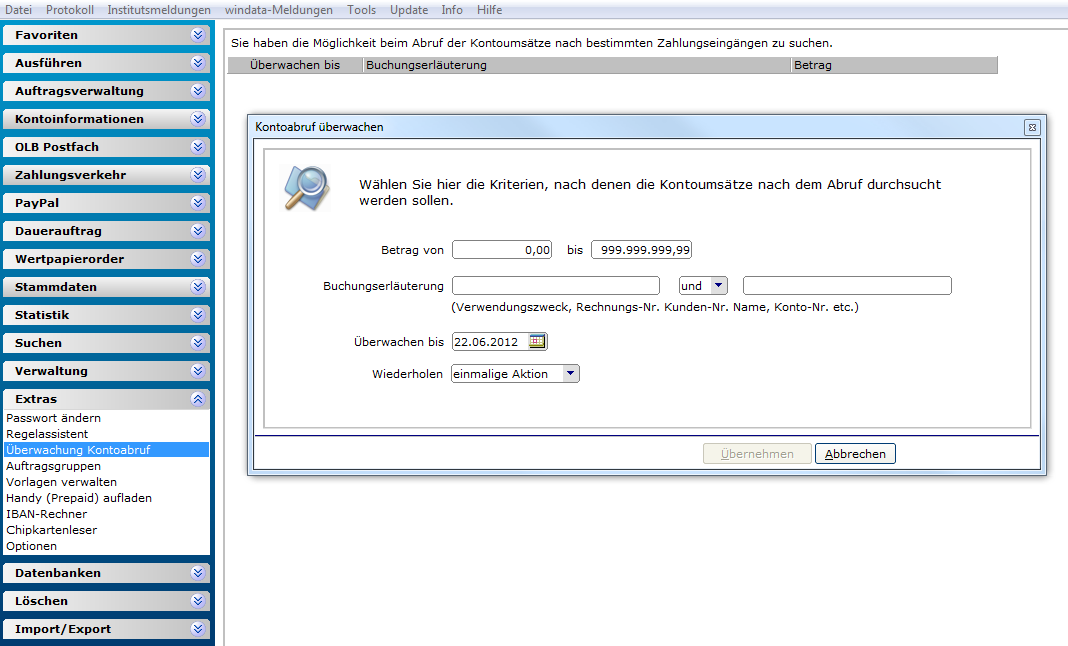Viewport: 1068px width, 646px height.
Task: Open Wiederholen 'einmalige Aktion' dropdown
Action: point(571,373)
